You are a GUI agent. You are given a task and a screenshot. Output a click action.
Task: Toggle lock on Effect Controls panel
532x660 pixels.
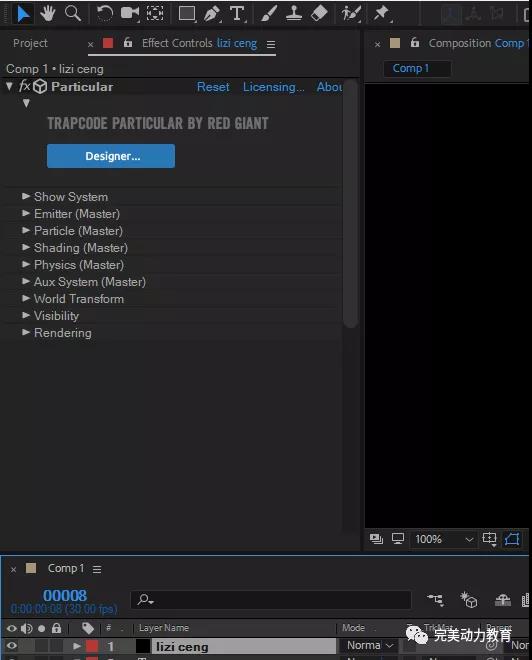point(128,43)
